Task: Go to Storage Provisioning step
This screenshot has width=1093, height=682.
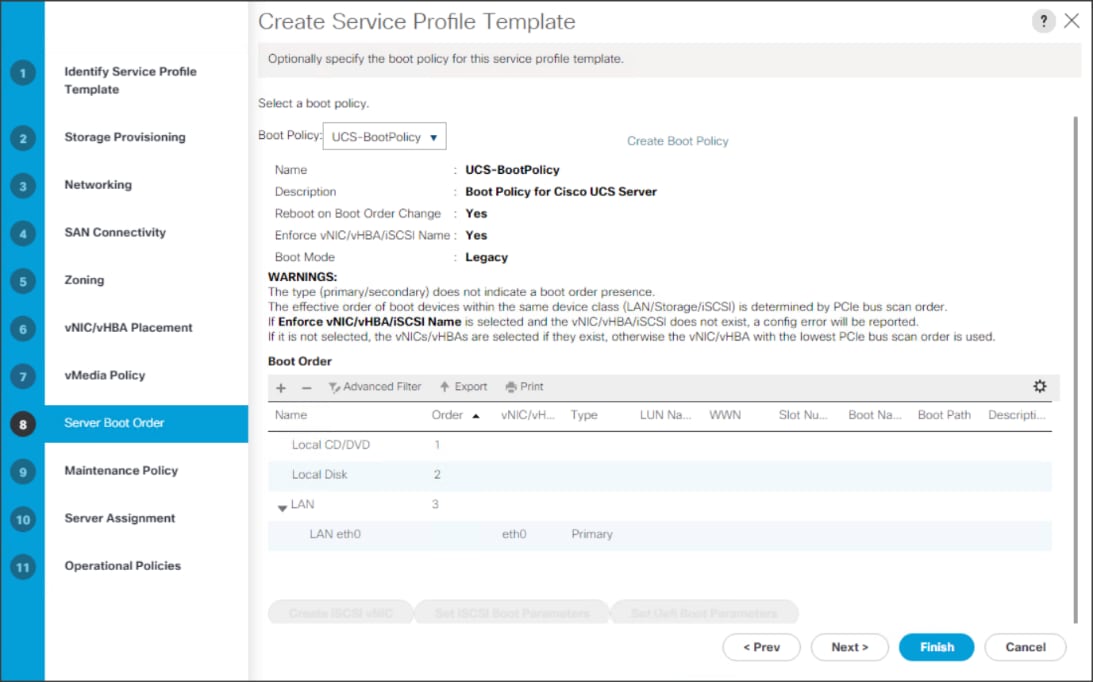Action: (x=125, y=137)
